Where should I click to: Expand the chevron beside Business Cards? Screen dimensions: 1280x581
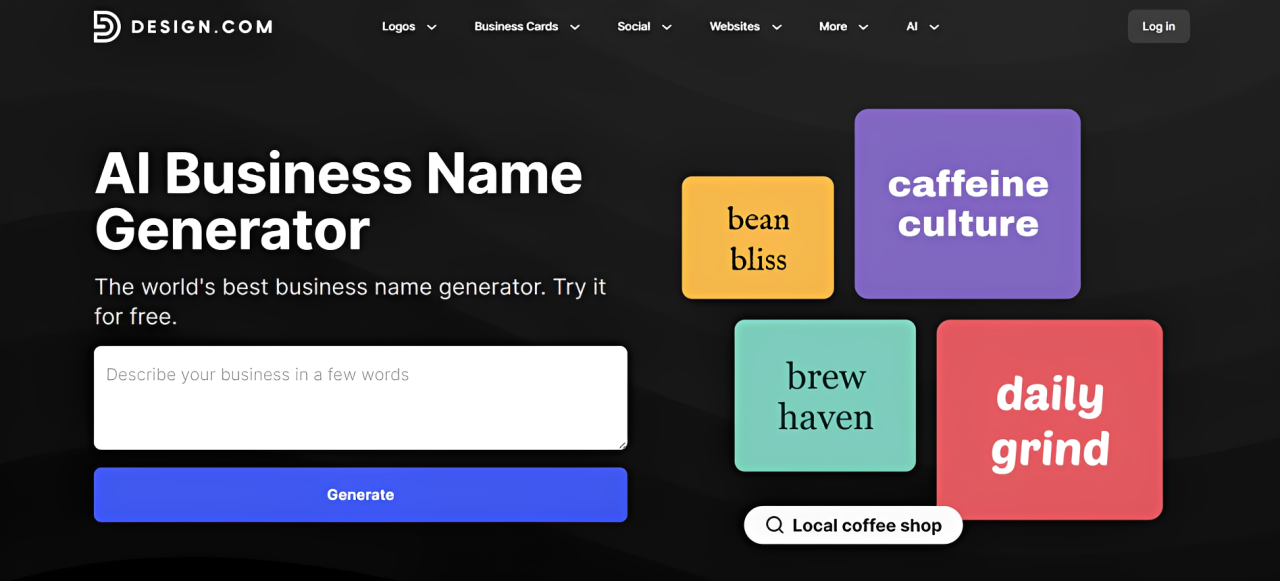coord(575,27)
